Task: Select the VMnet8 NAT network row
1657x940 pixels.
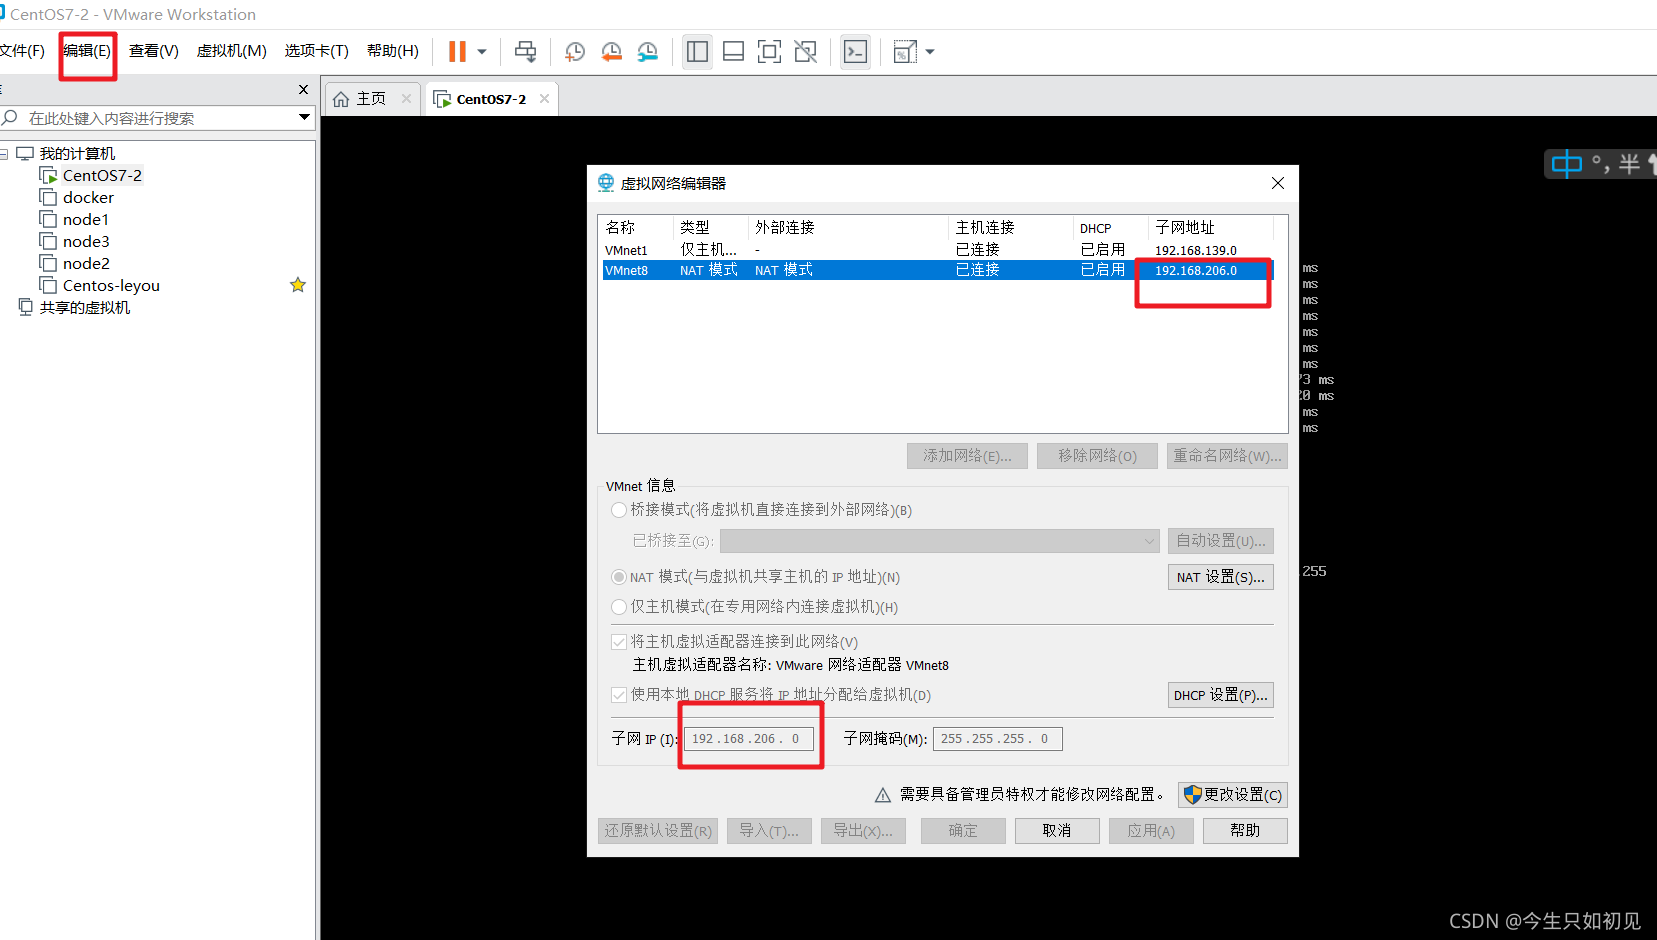Action: click(x=938, y=270)
